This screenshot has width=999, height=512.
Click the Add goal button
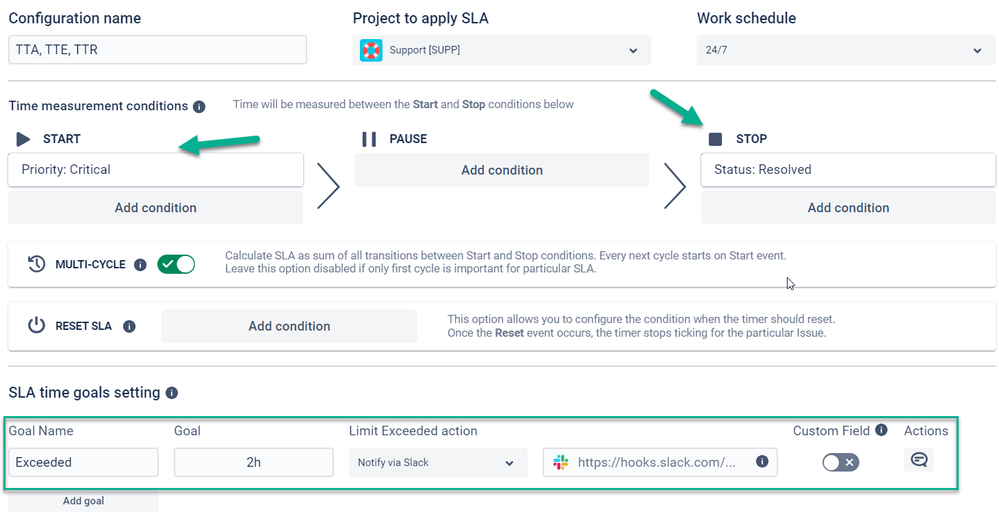tap(83, 500)
